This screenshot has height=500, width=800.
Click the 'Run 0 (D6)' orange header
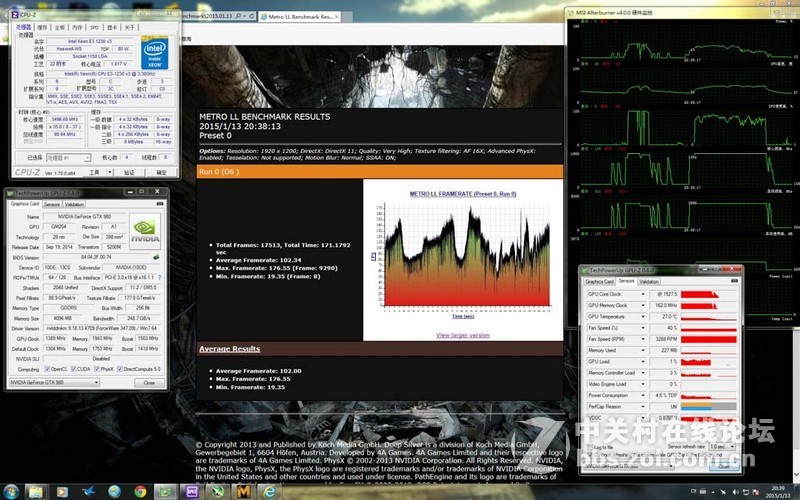pyautogui.click(x=380, y=171)
